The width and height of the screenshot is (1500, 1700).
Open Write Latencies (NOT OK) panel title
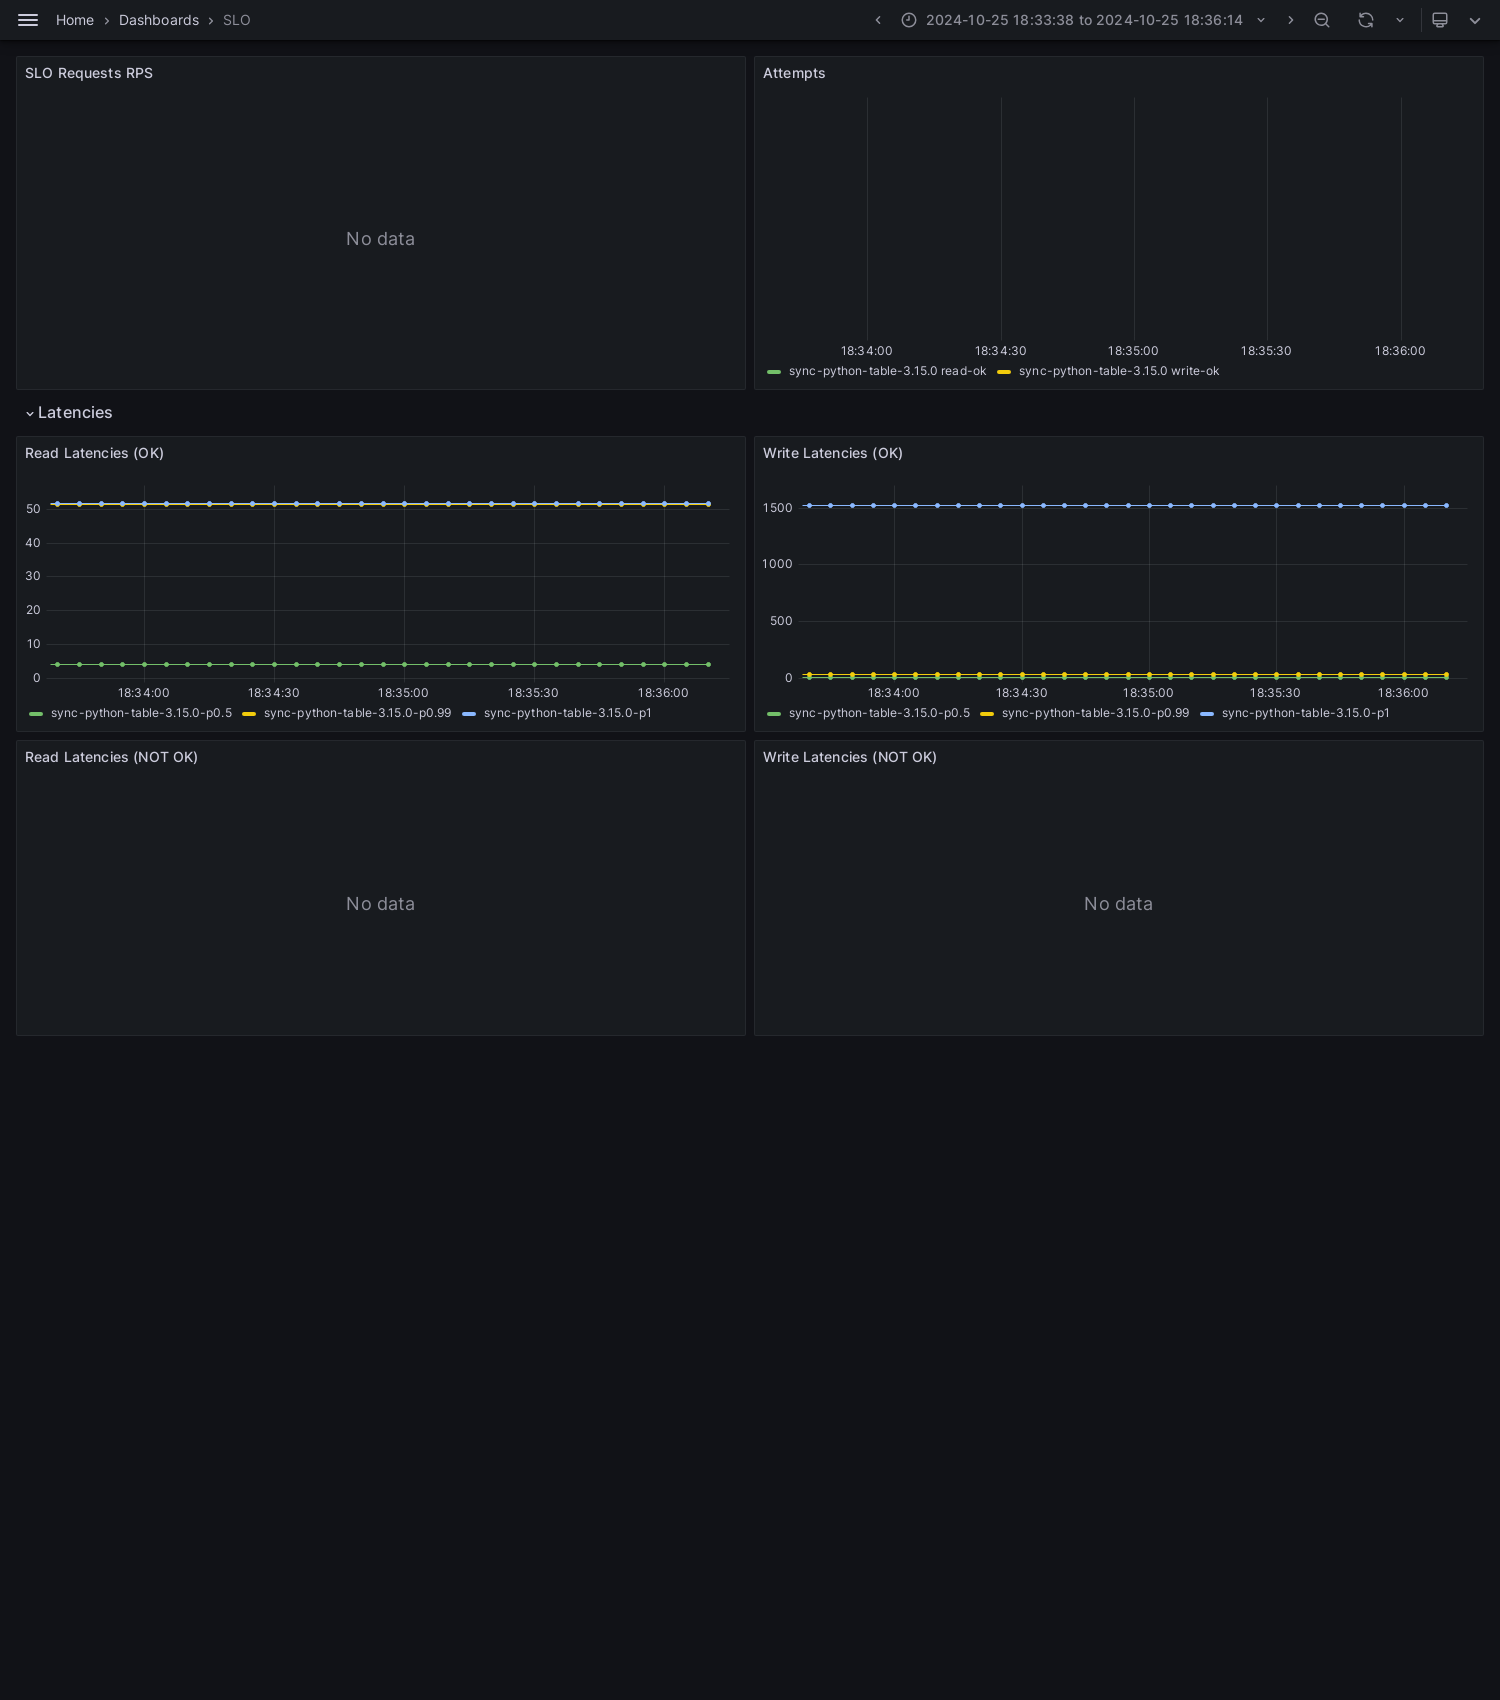click(x=850, y=757)
